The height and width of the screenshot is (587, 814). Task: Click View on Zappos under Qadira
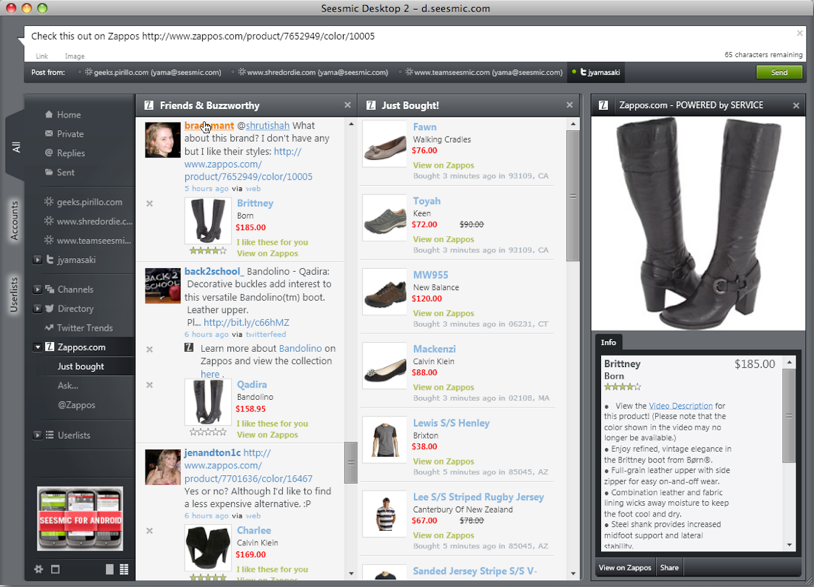click(x=267, y=435)
